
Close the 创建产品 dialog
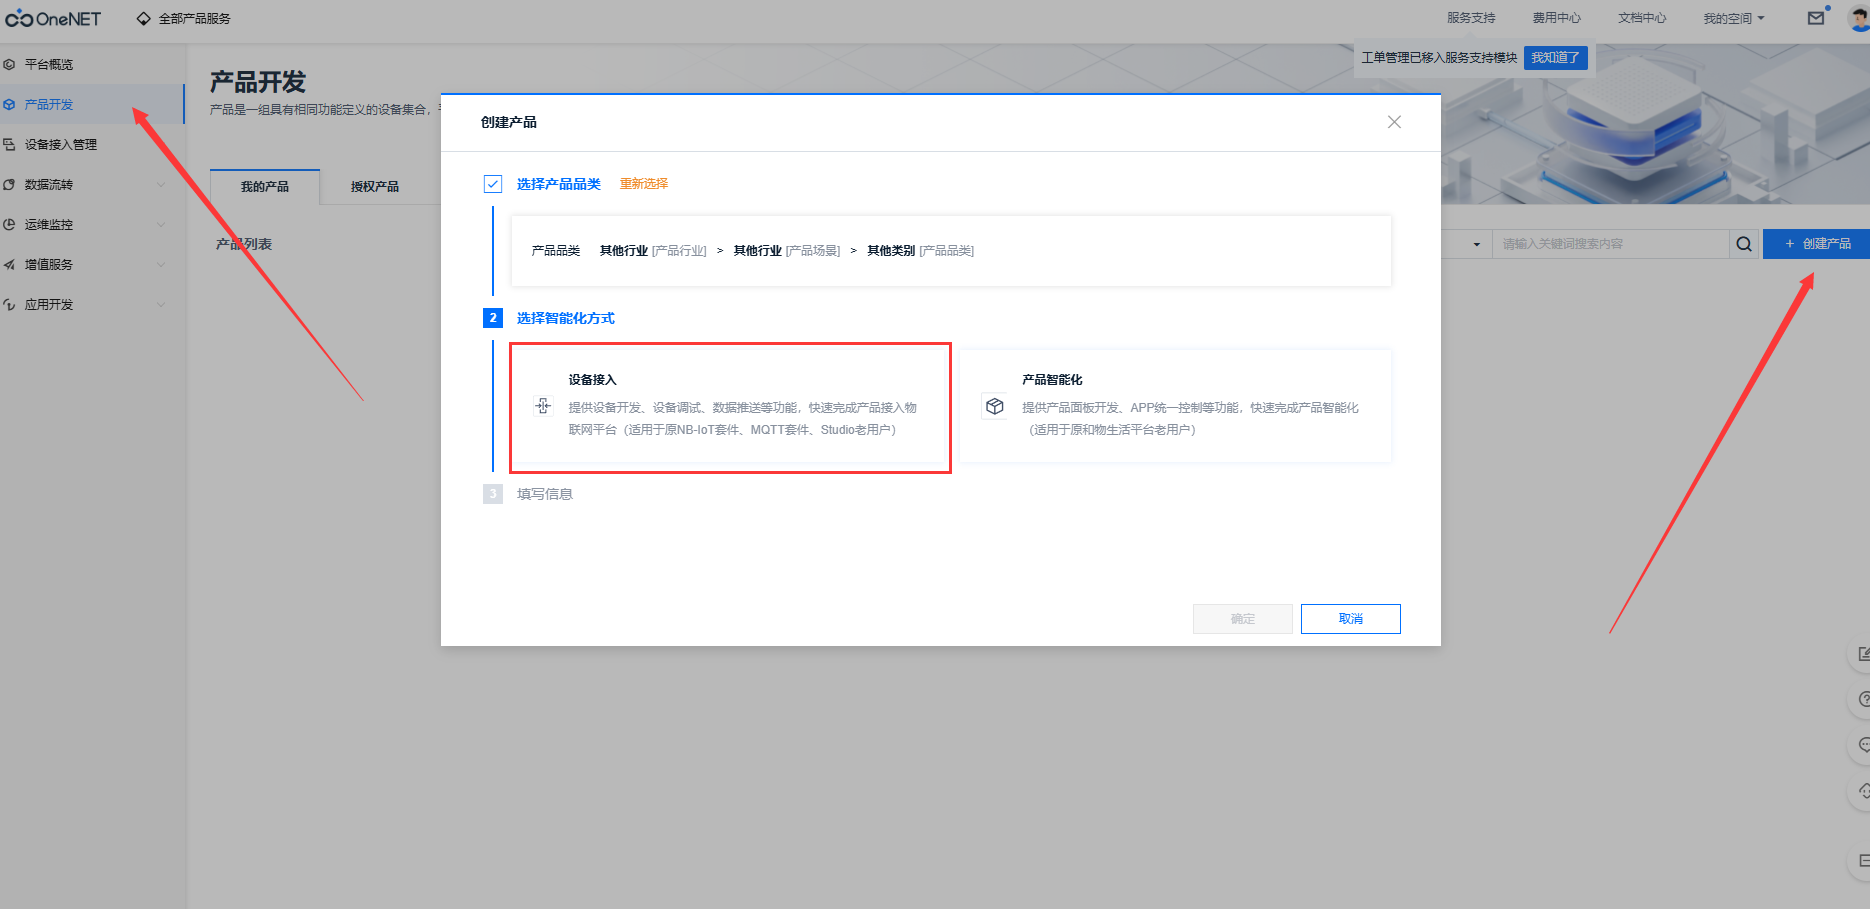pos(1394,122)
